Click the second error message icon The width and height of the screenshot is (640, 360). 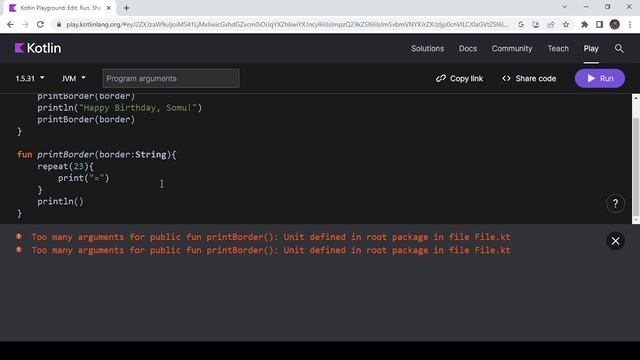19,249
